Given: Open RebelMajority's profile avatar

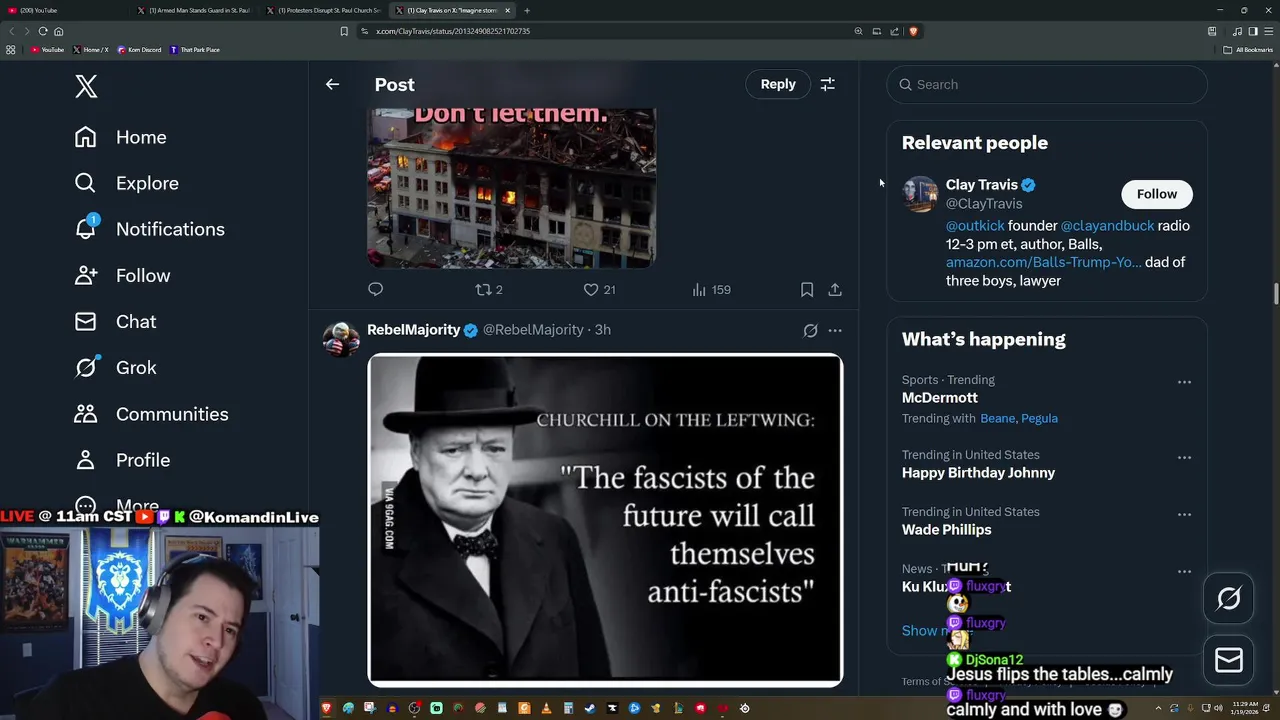Looking at the screenshot, I should [x=341, y=339].
